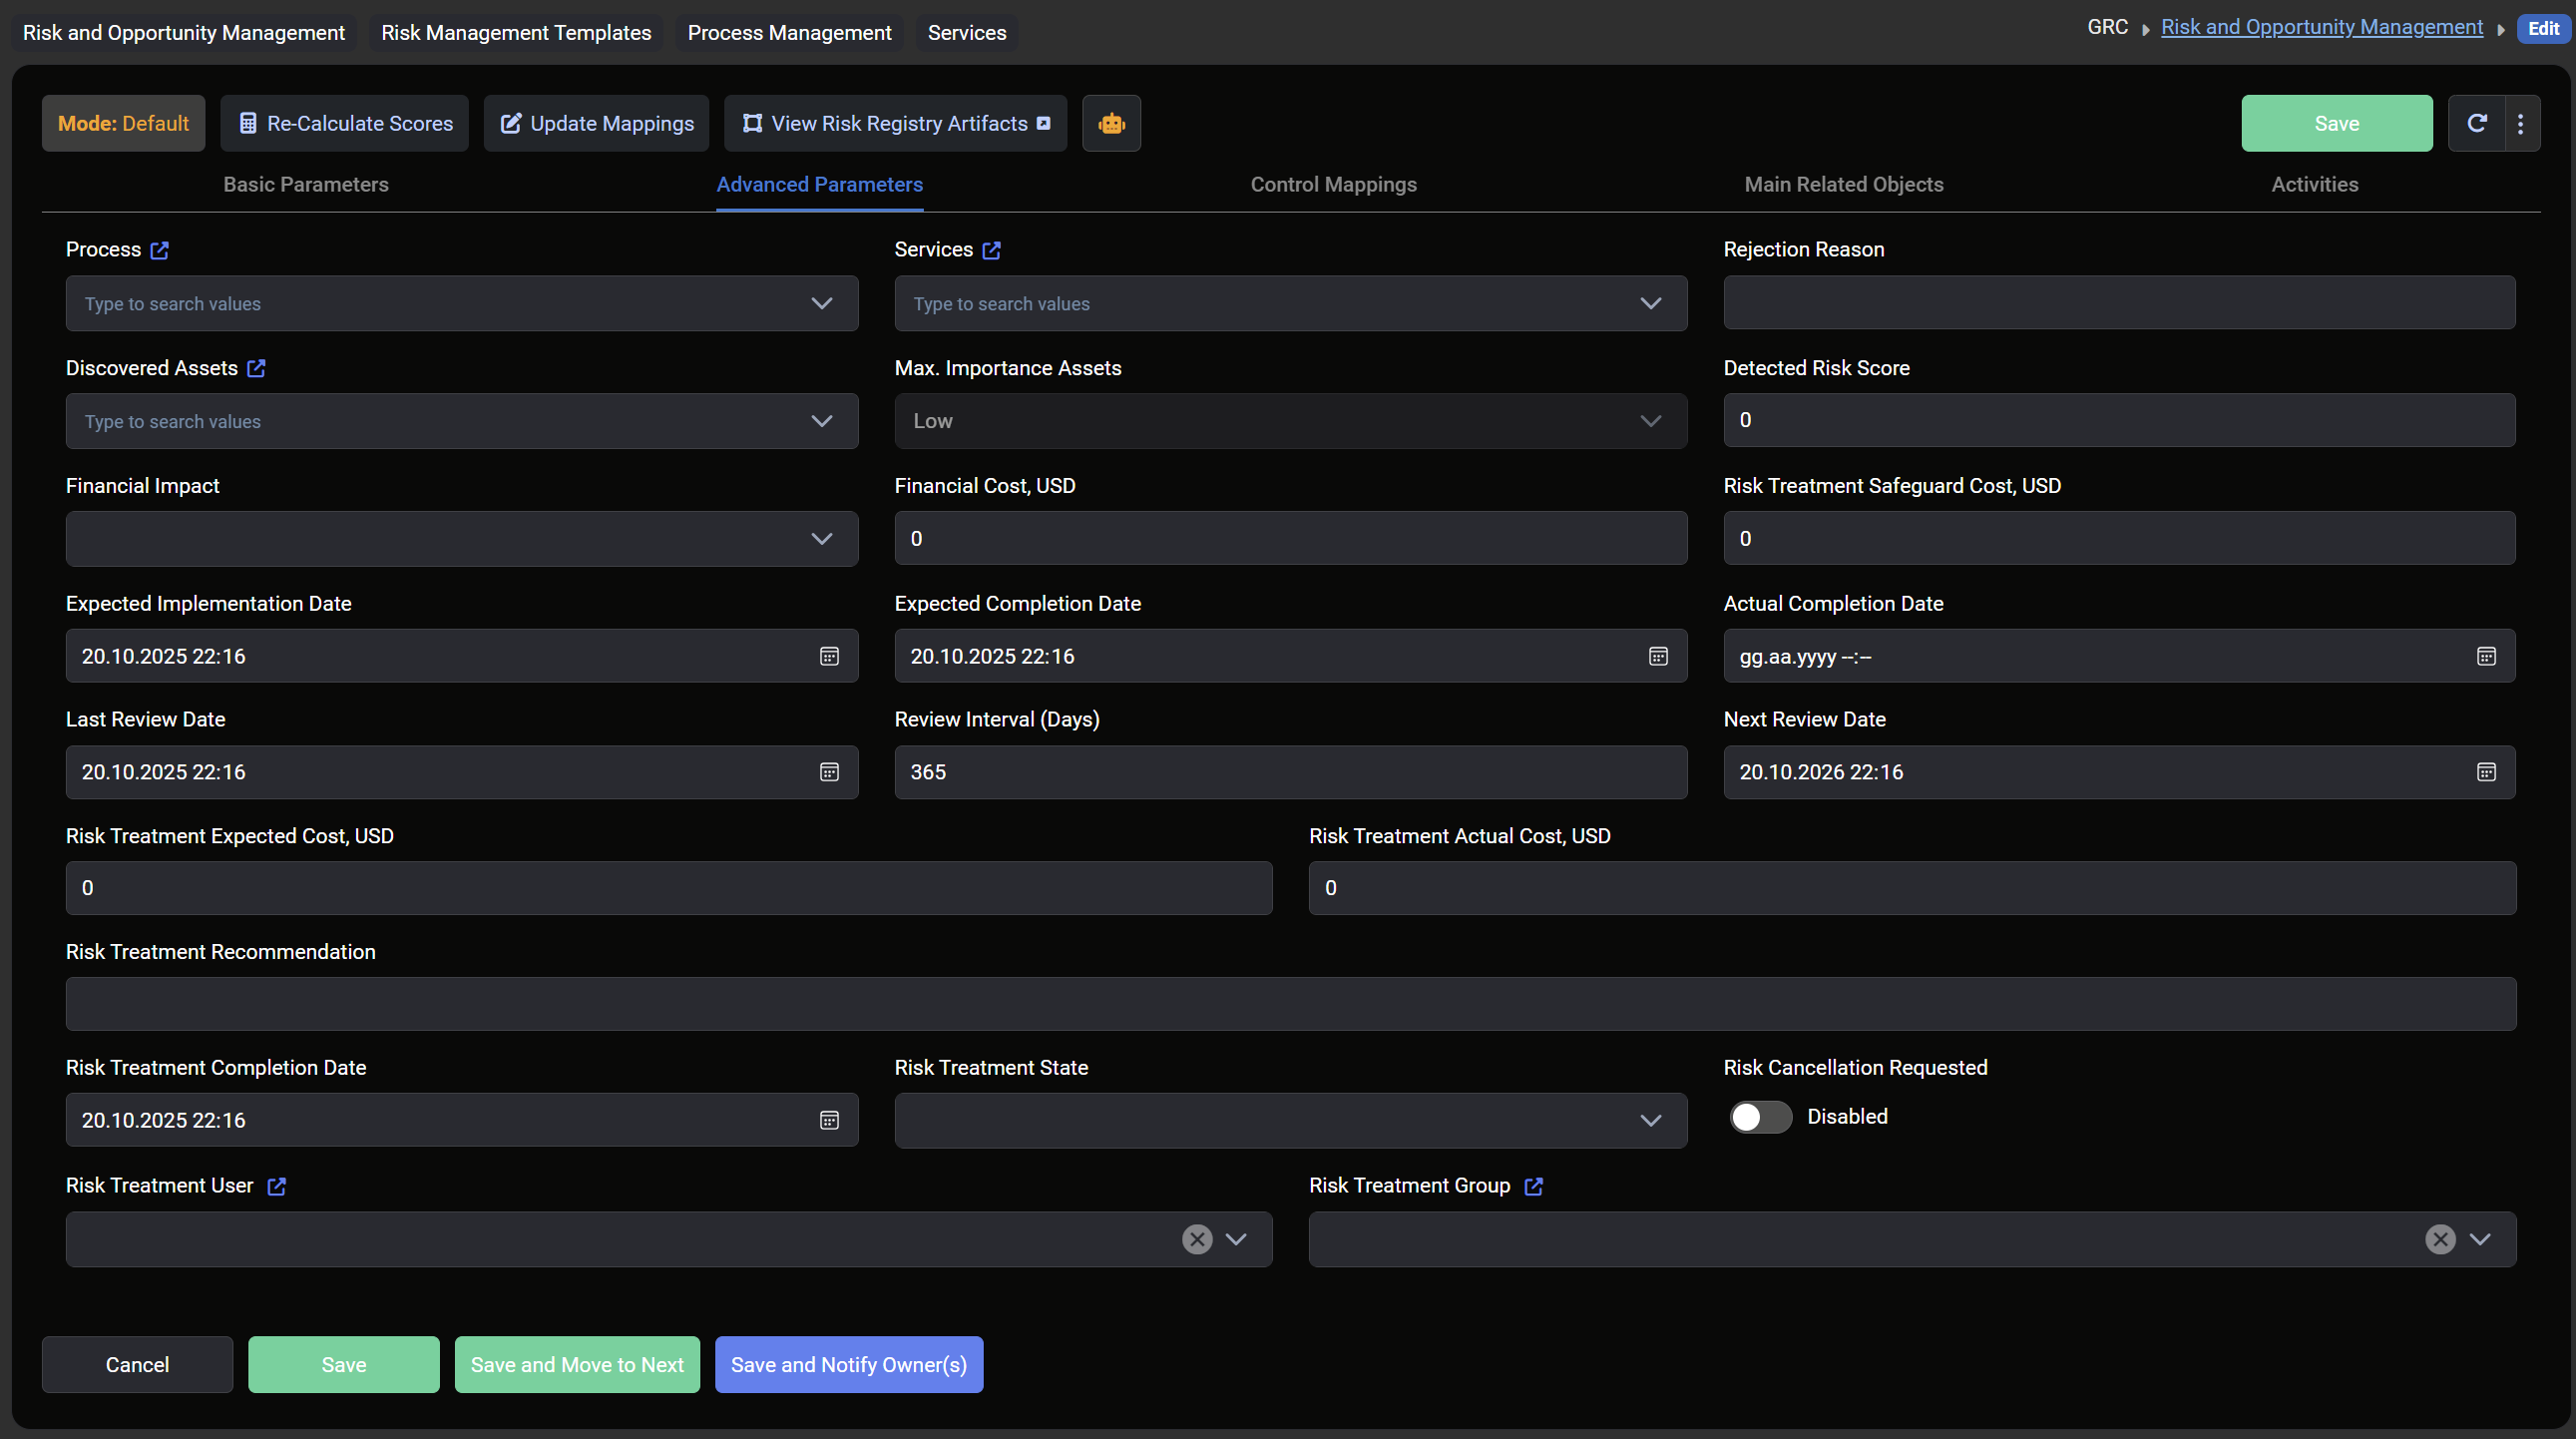Open calendar for Expected Implementation Date
This screenshot has height=1439, width=2576.
pos(829,656)
